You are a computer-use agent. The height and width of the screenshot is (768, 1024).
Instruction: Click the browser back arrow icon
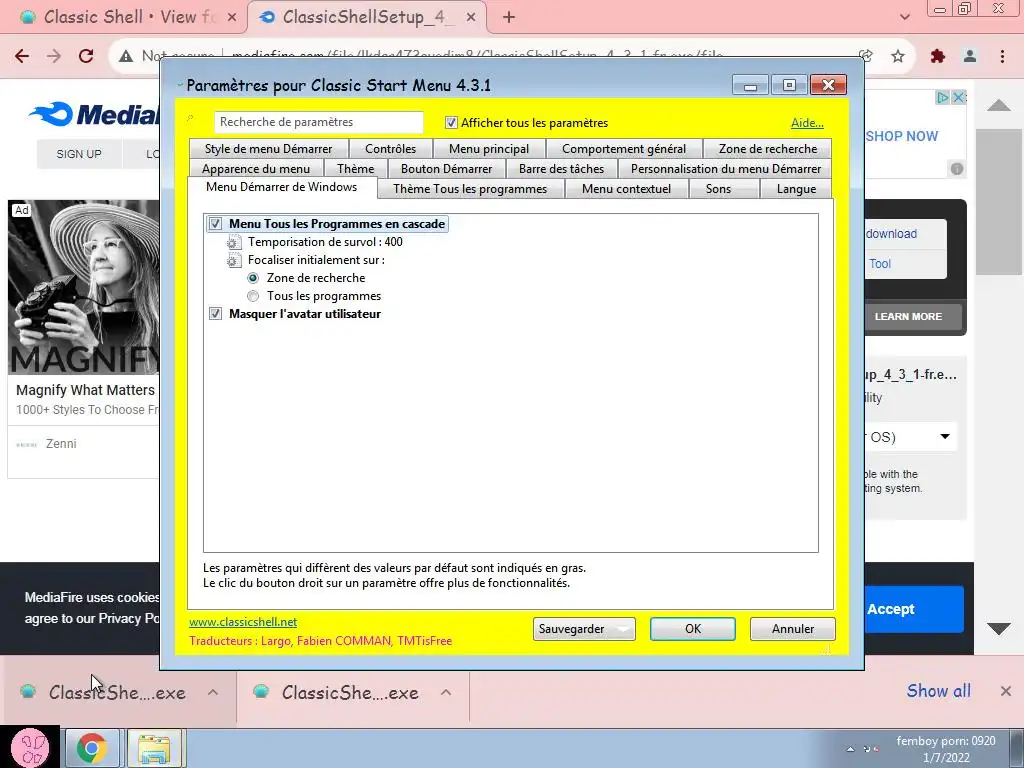click(22, 56)
